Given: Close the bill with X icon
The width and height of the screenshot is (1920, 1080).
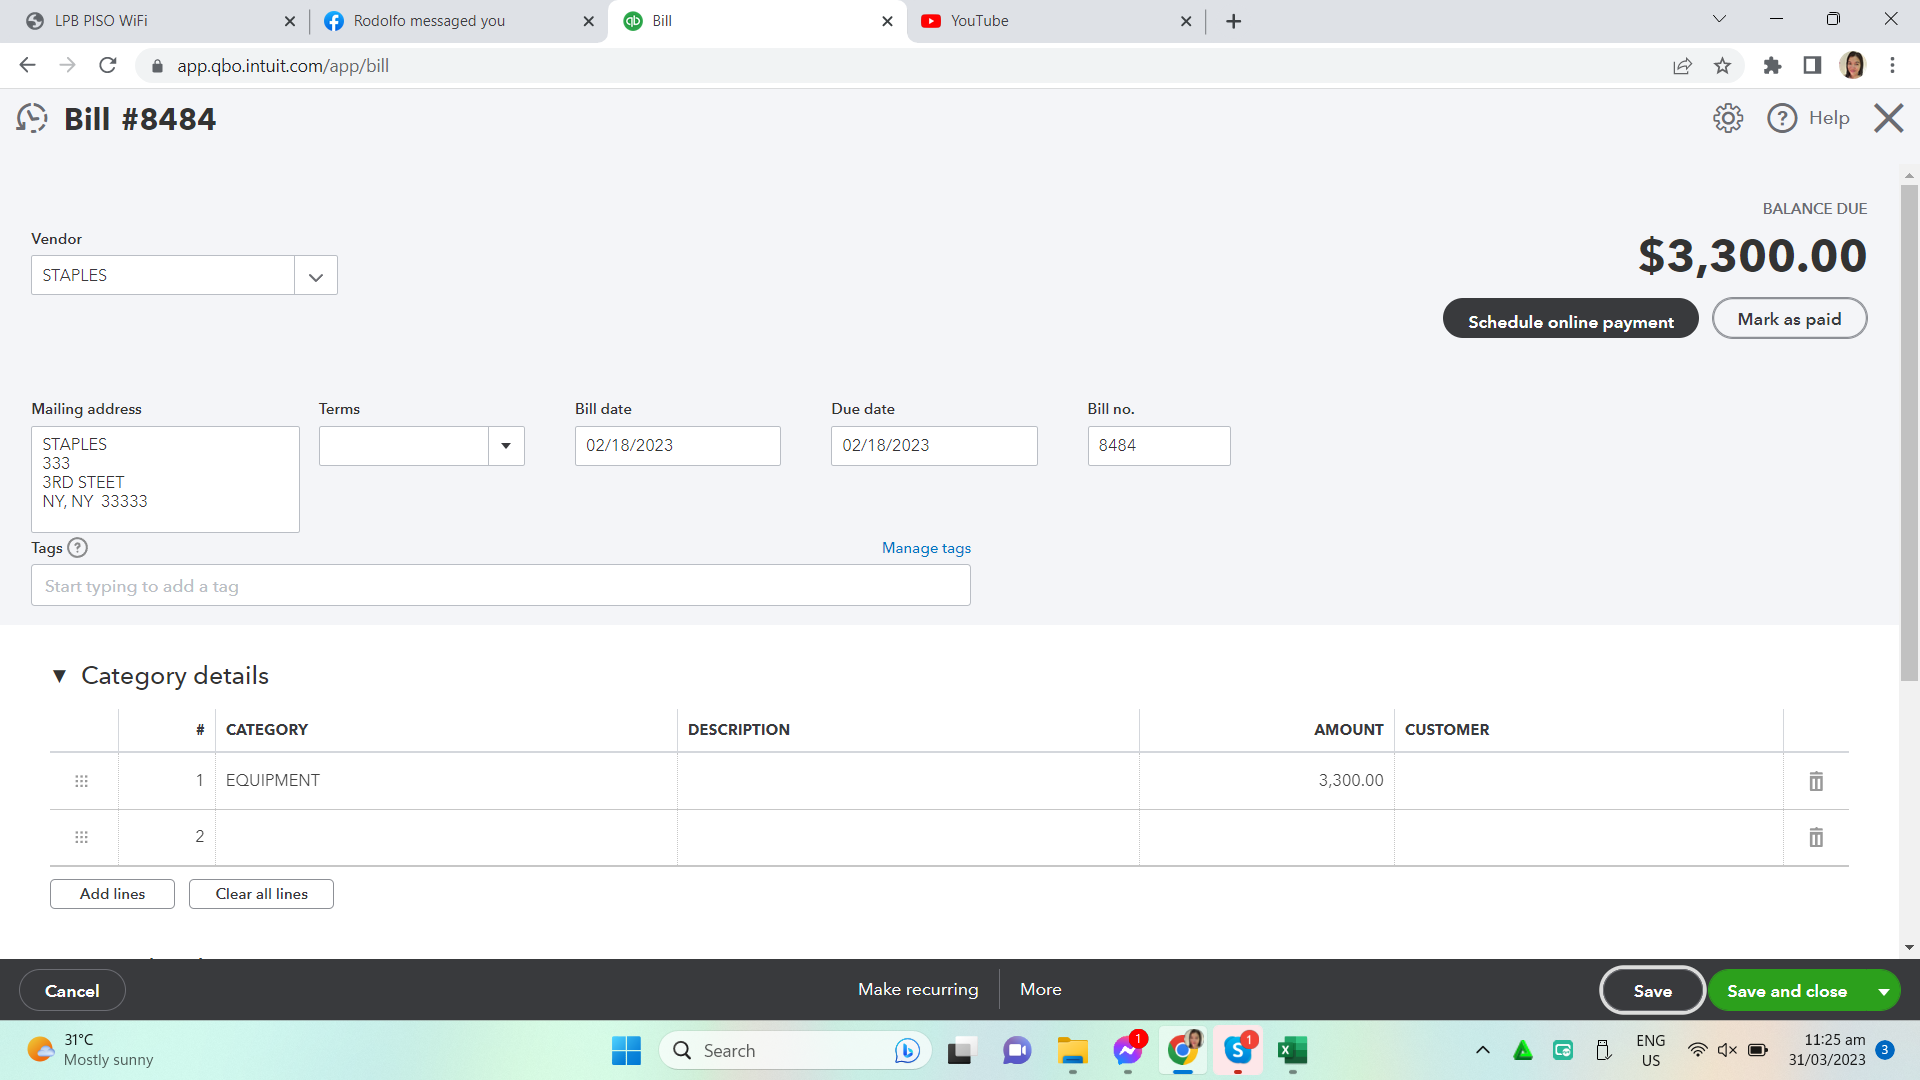Looking at the screenshot, I should [x=1888, y=118].
